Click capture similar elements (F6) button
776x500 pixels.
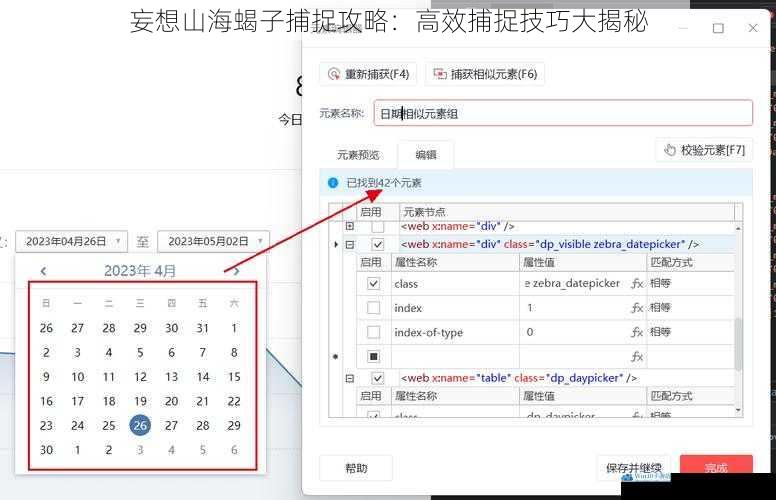[x=485, y=74]
